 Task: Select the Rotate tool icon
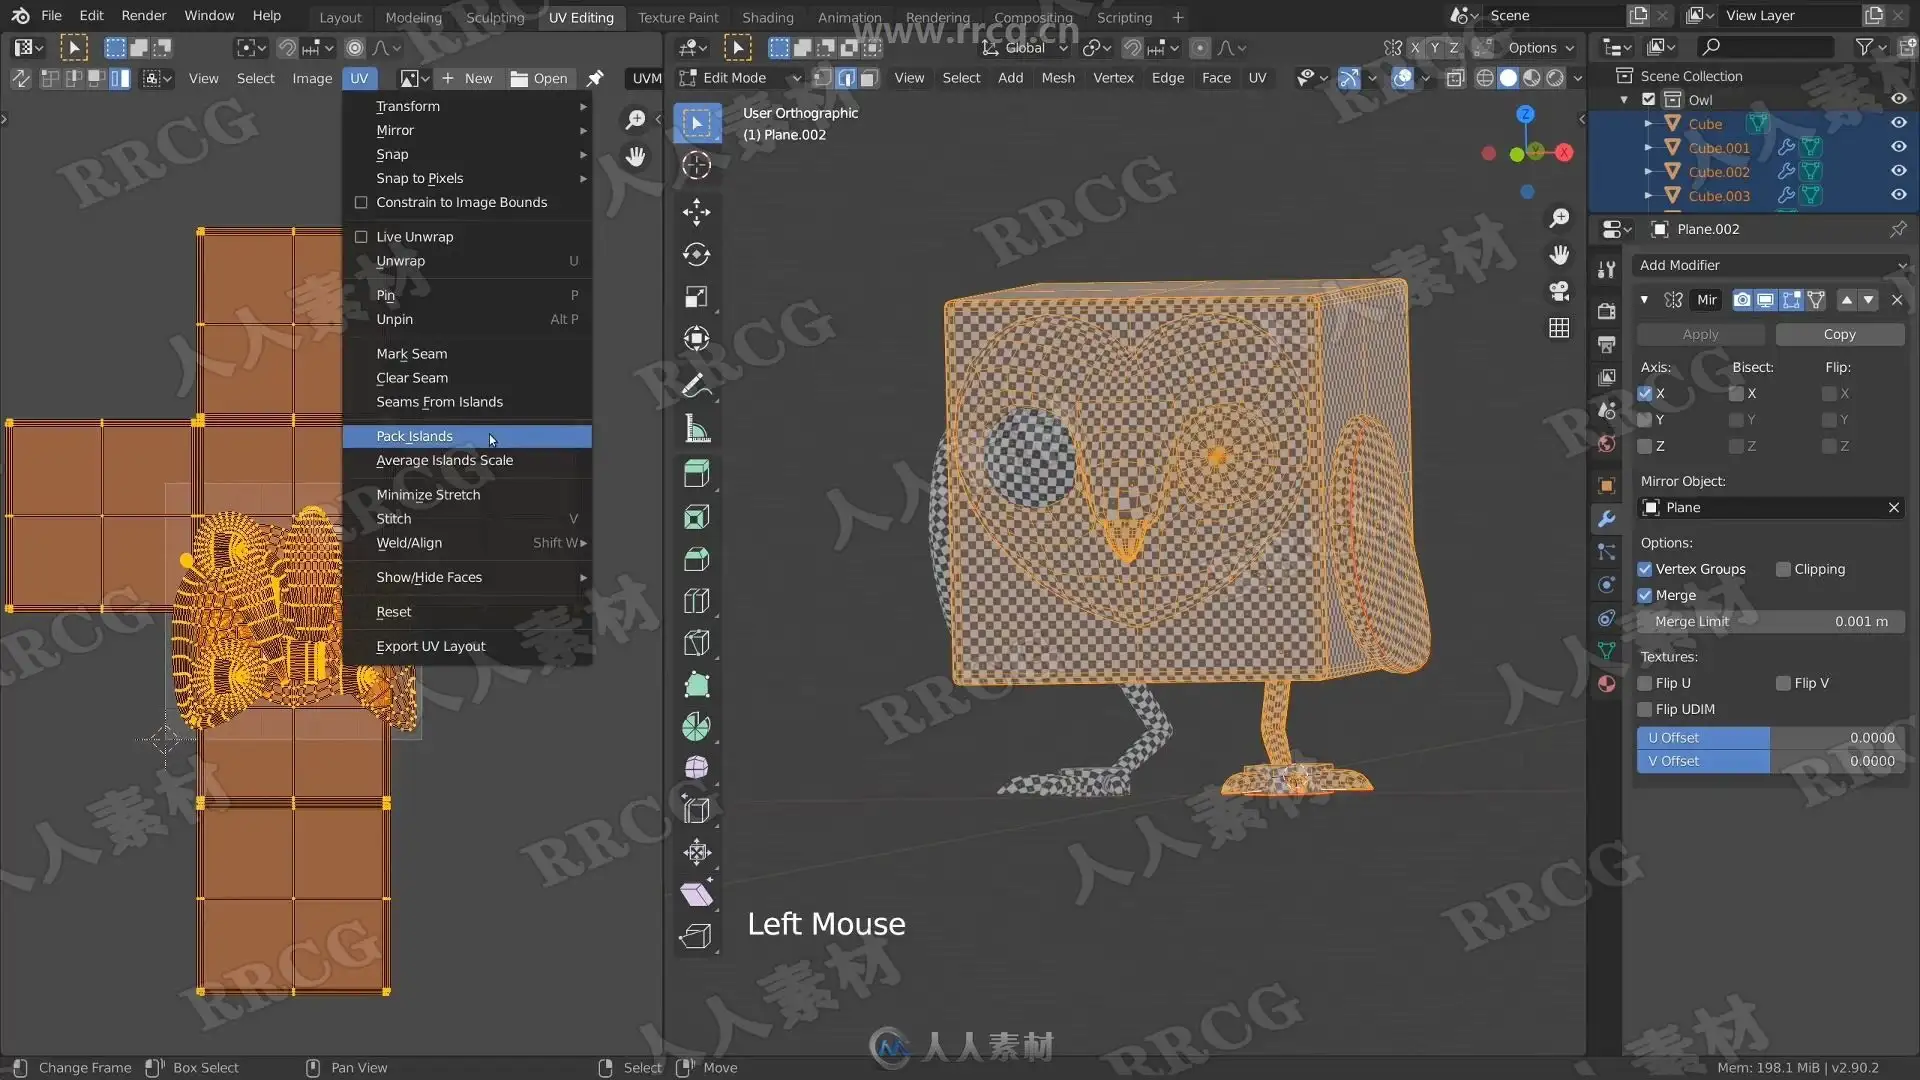pos(697,254)
